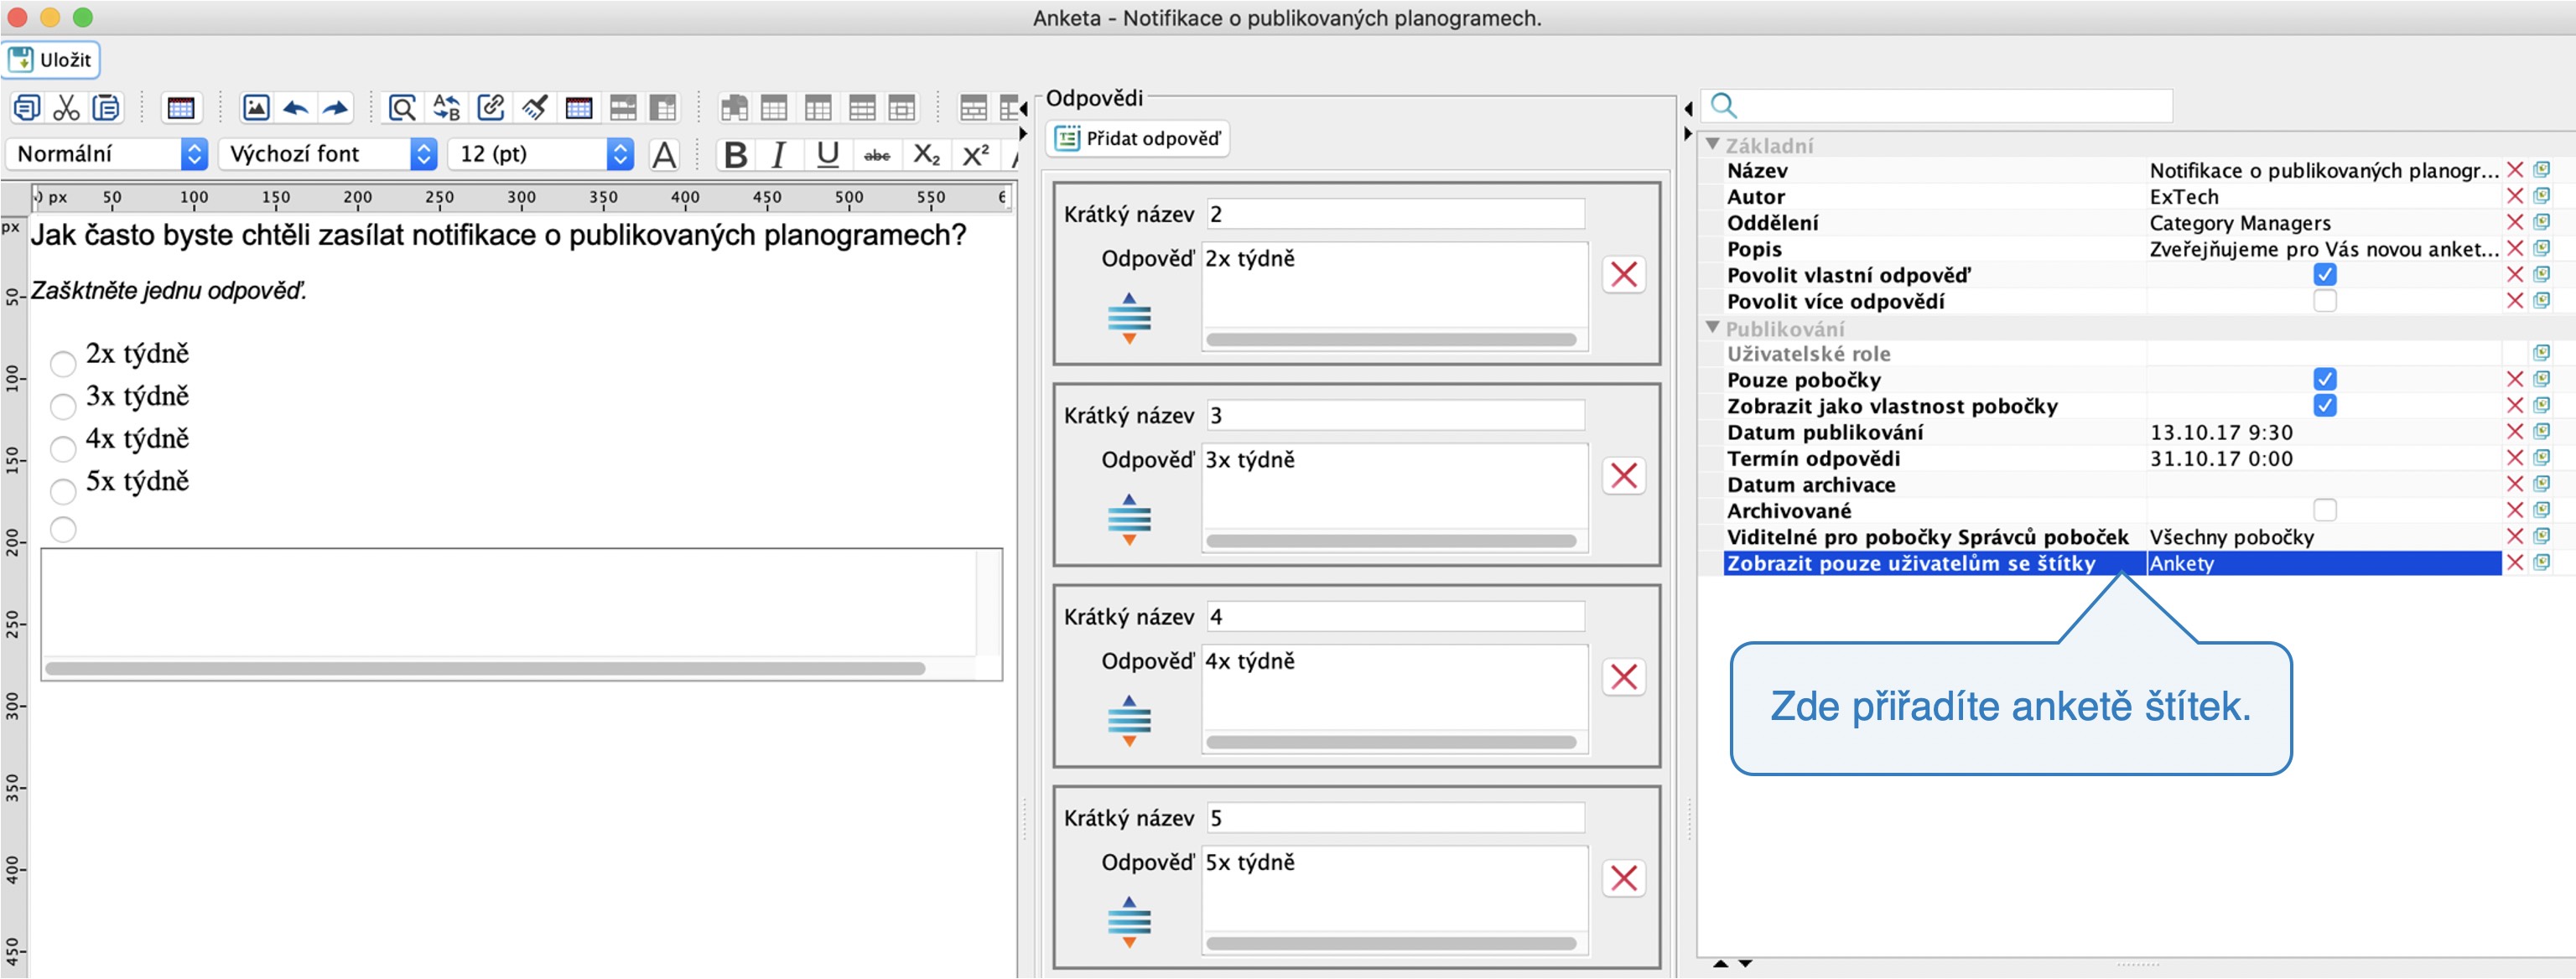Toggle Pouze pobočky checkbox
Viewport: 2576px width, 979px height.
tap(2325, 380)
